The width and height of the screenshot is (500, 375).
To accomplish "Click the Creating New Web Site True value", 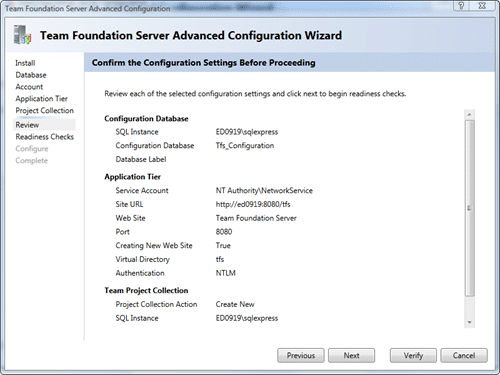I will pyautogui.click(x=223, y=246).
